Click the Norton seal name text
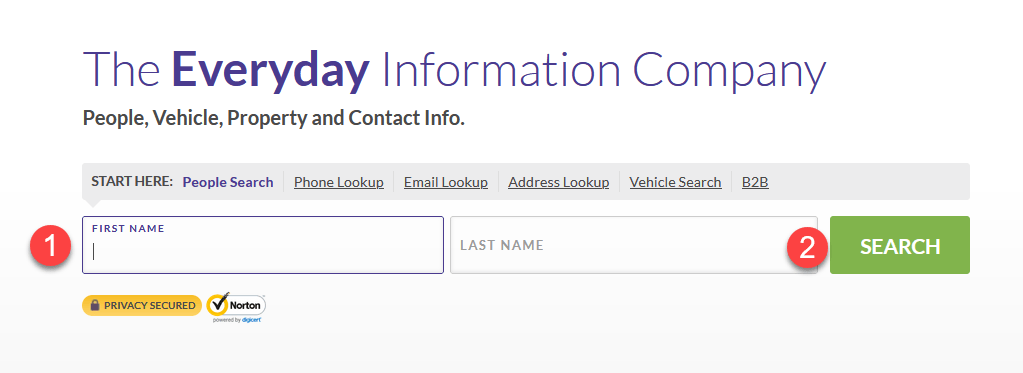 245,305
